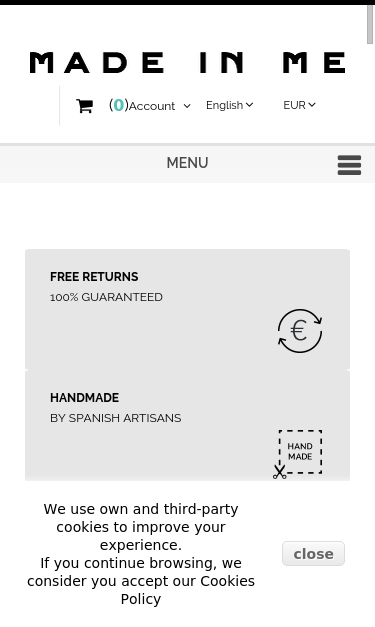This screenshot has width=375, height=627.
Task: Click the FREE RETURNS heading
Action: 94,277
